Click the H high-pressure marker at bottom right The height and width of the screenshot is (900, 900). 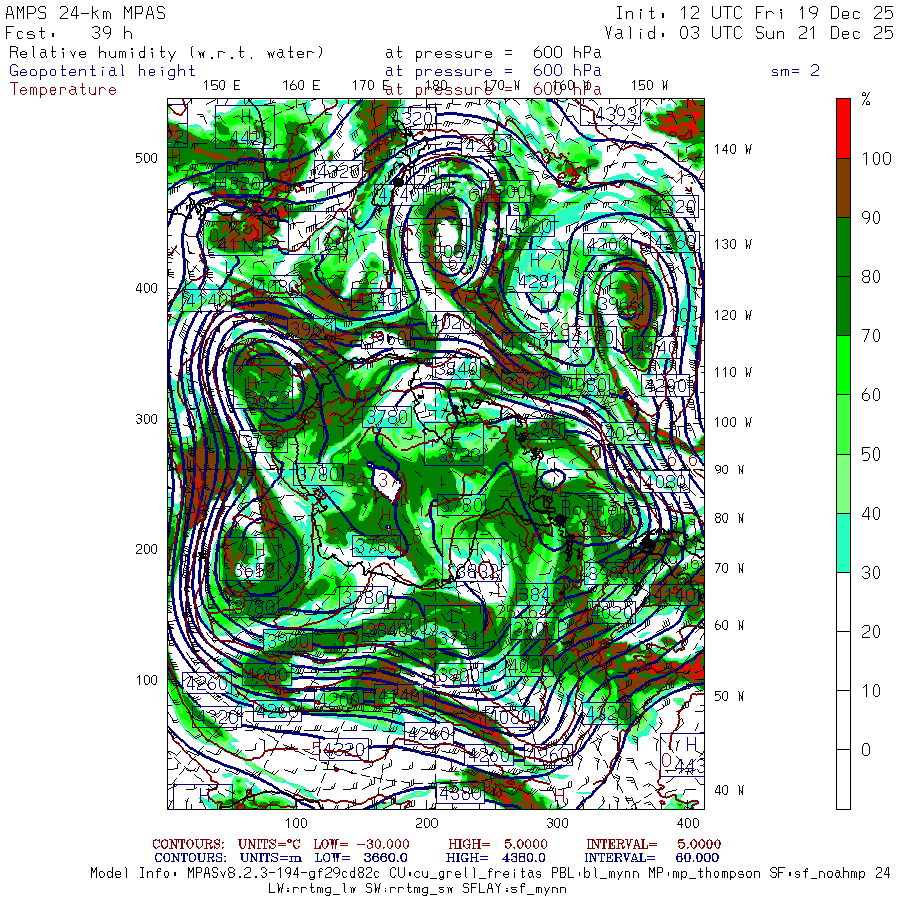(689, 745)
